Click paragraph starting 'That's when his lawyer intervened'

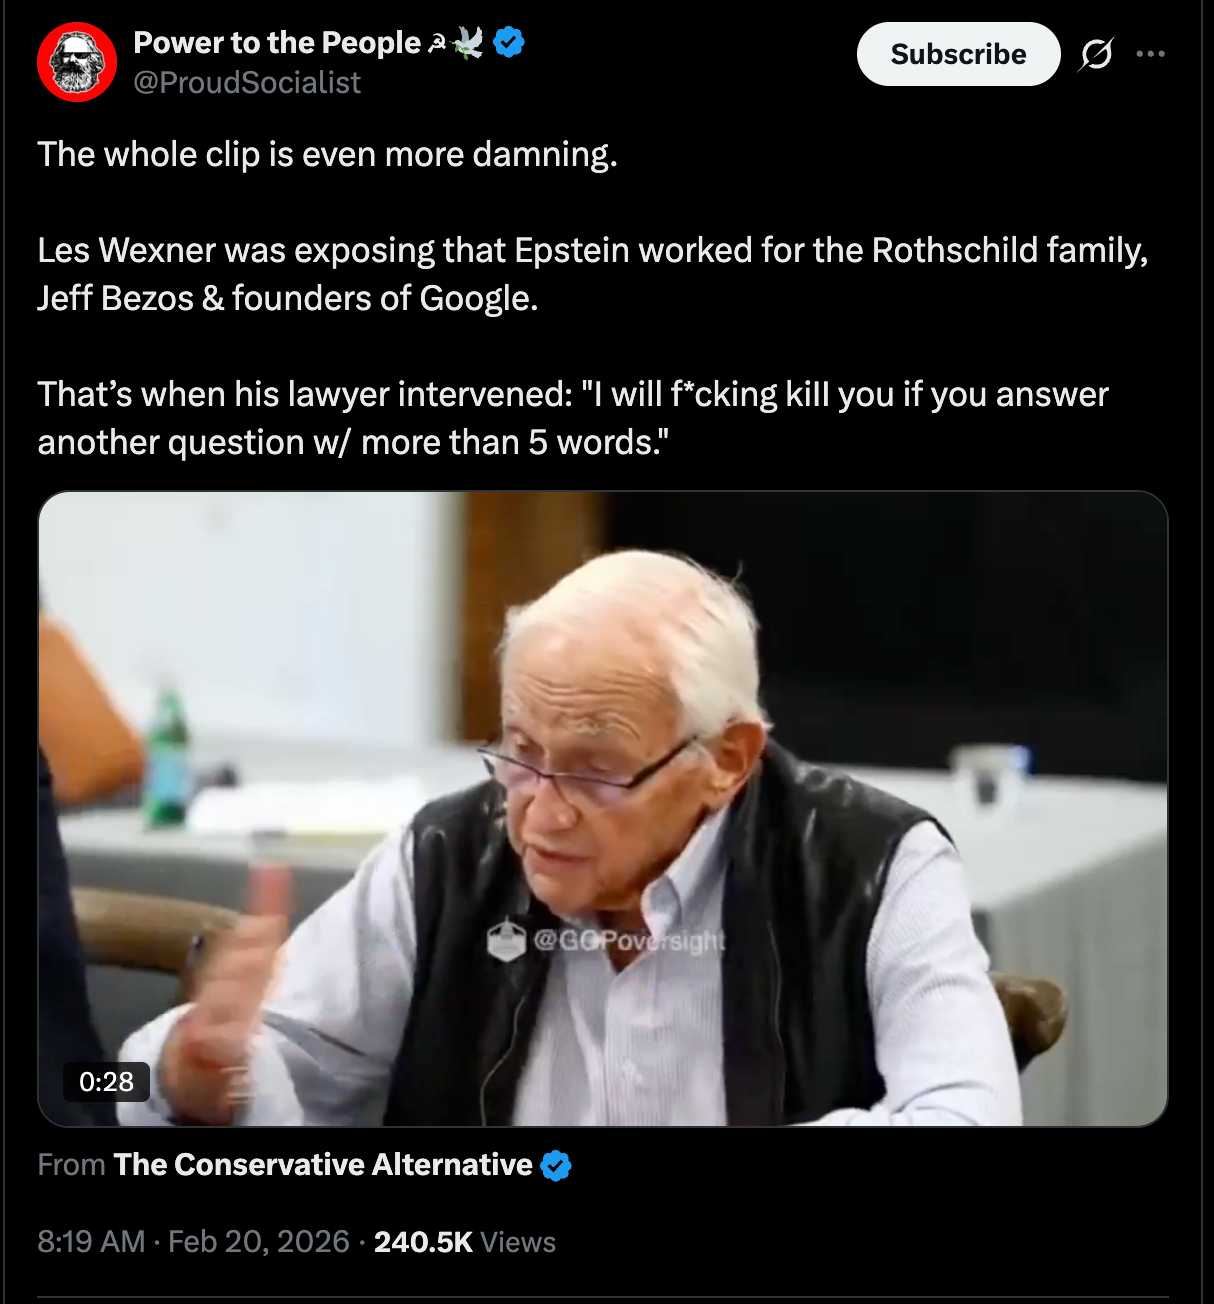point(573,418)
